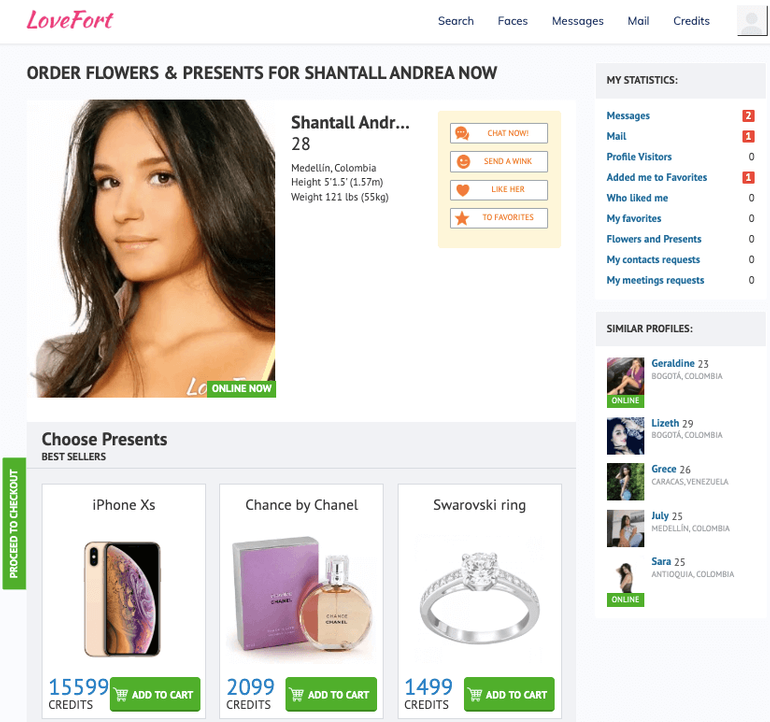The height and width of the screenshot is (722, 770).
Task: Open Profile Visitors statistics link
Action: 639,157
